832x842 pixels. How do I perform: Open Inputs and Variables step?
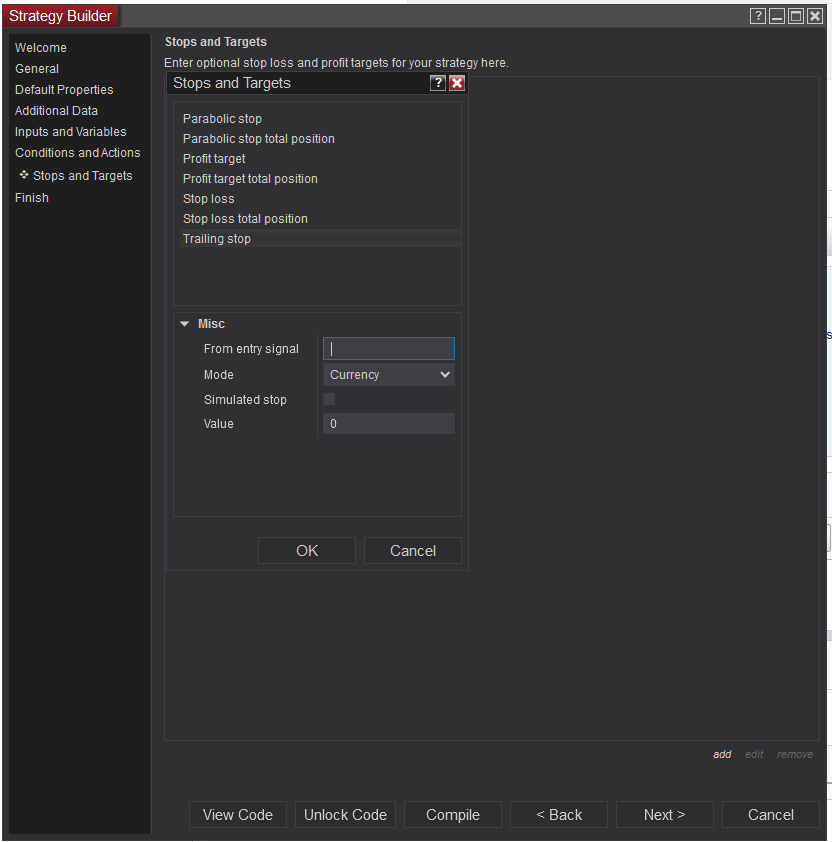70,132
